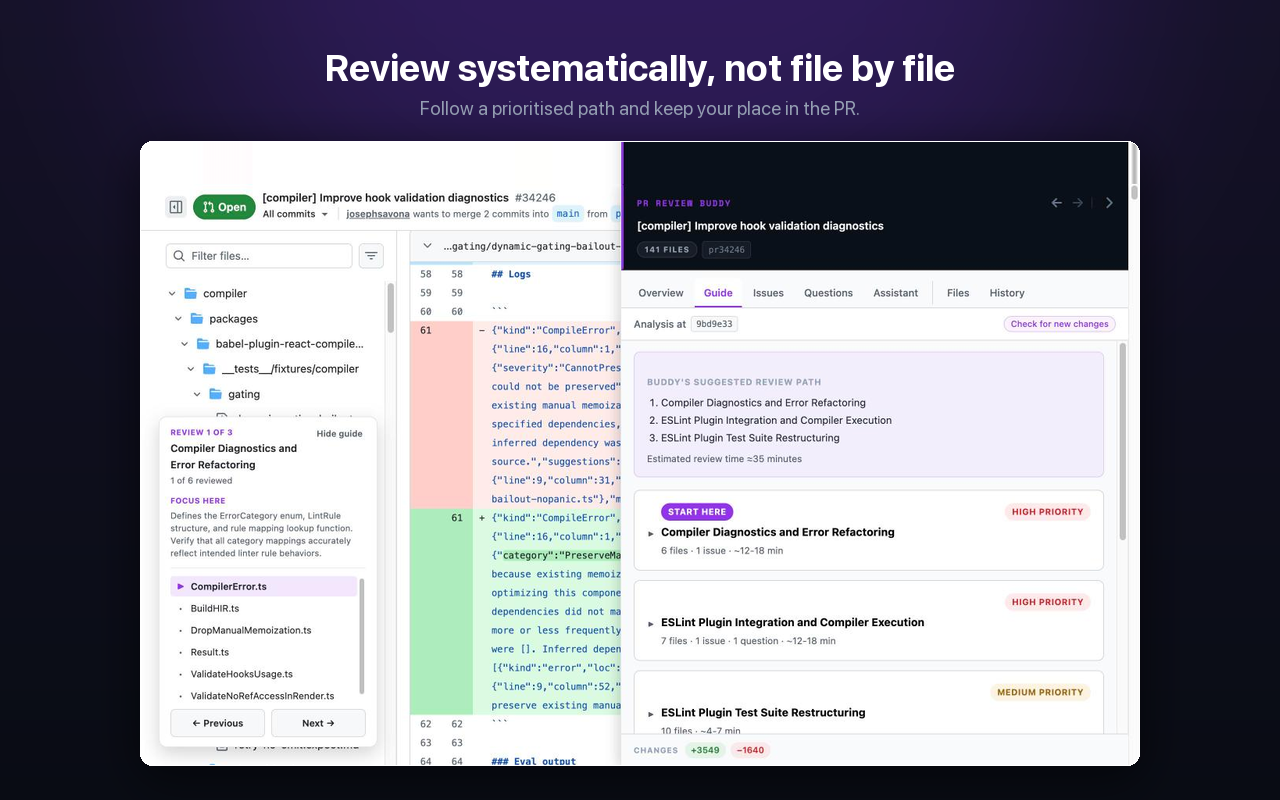Open the file filter options icon
1280x800 pixels.
tap(371, 256)
